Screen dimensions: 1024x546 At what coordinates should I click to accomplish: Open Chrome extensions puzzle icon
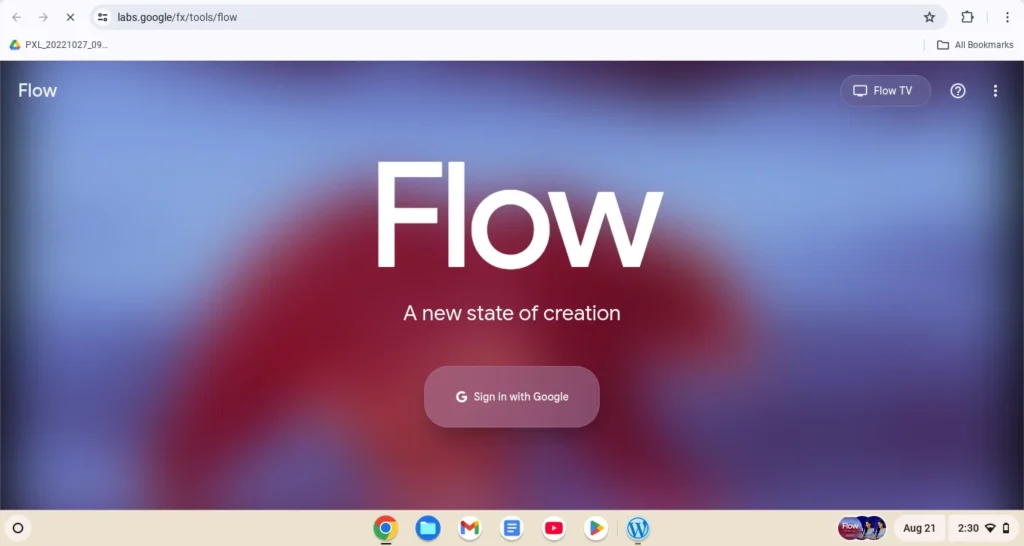coord(967,17)
